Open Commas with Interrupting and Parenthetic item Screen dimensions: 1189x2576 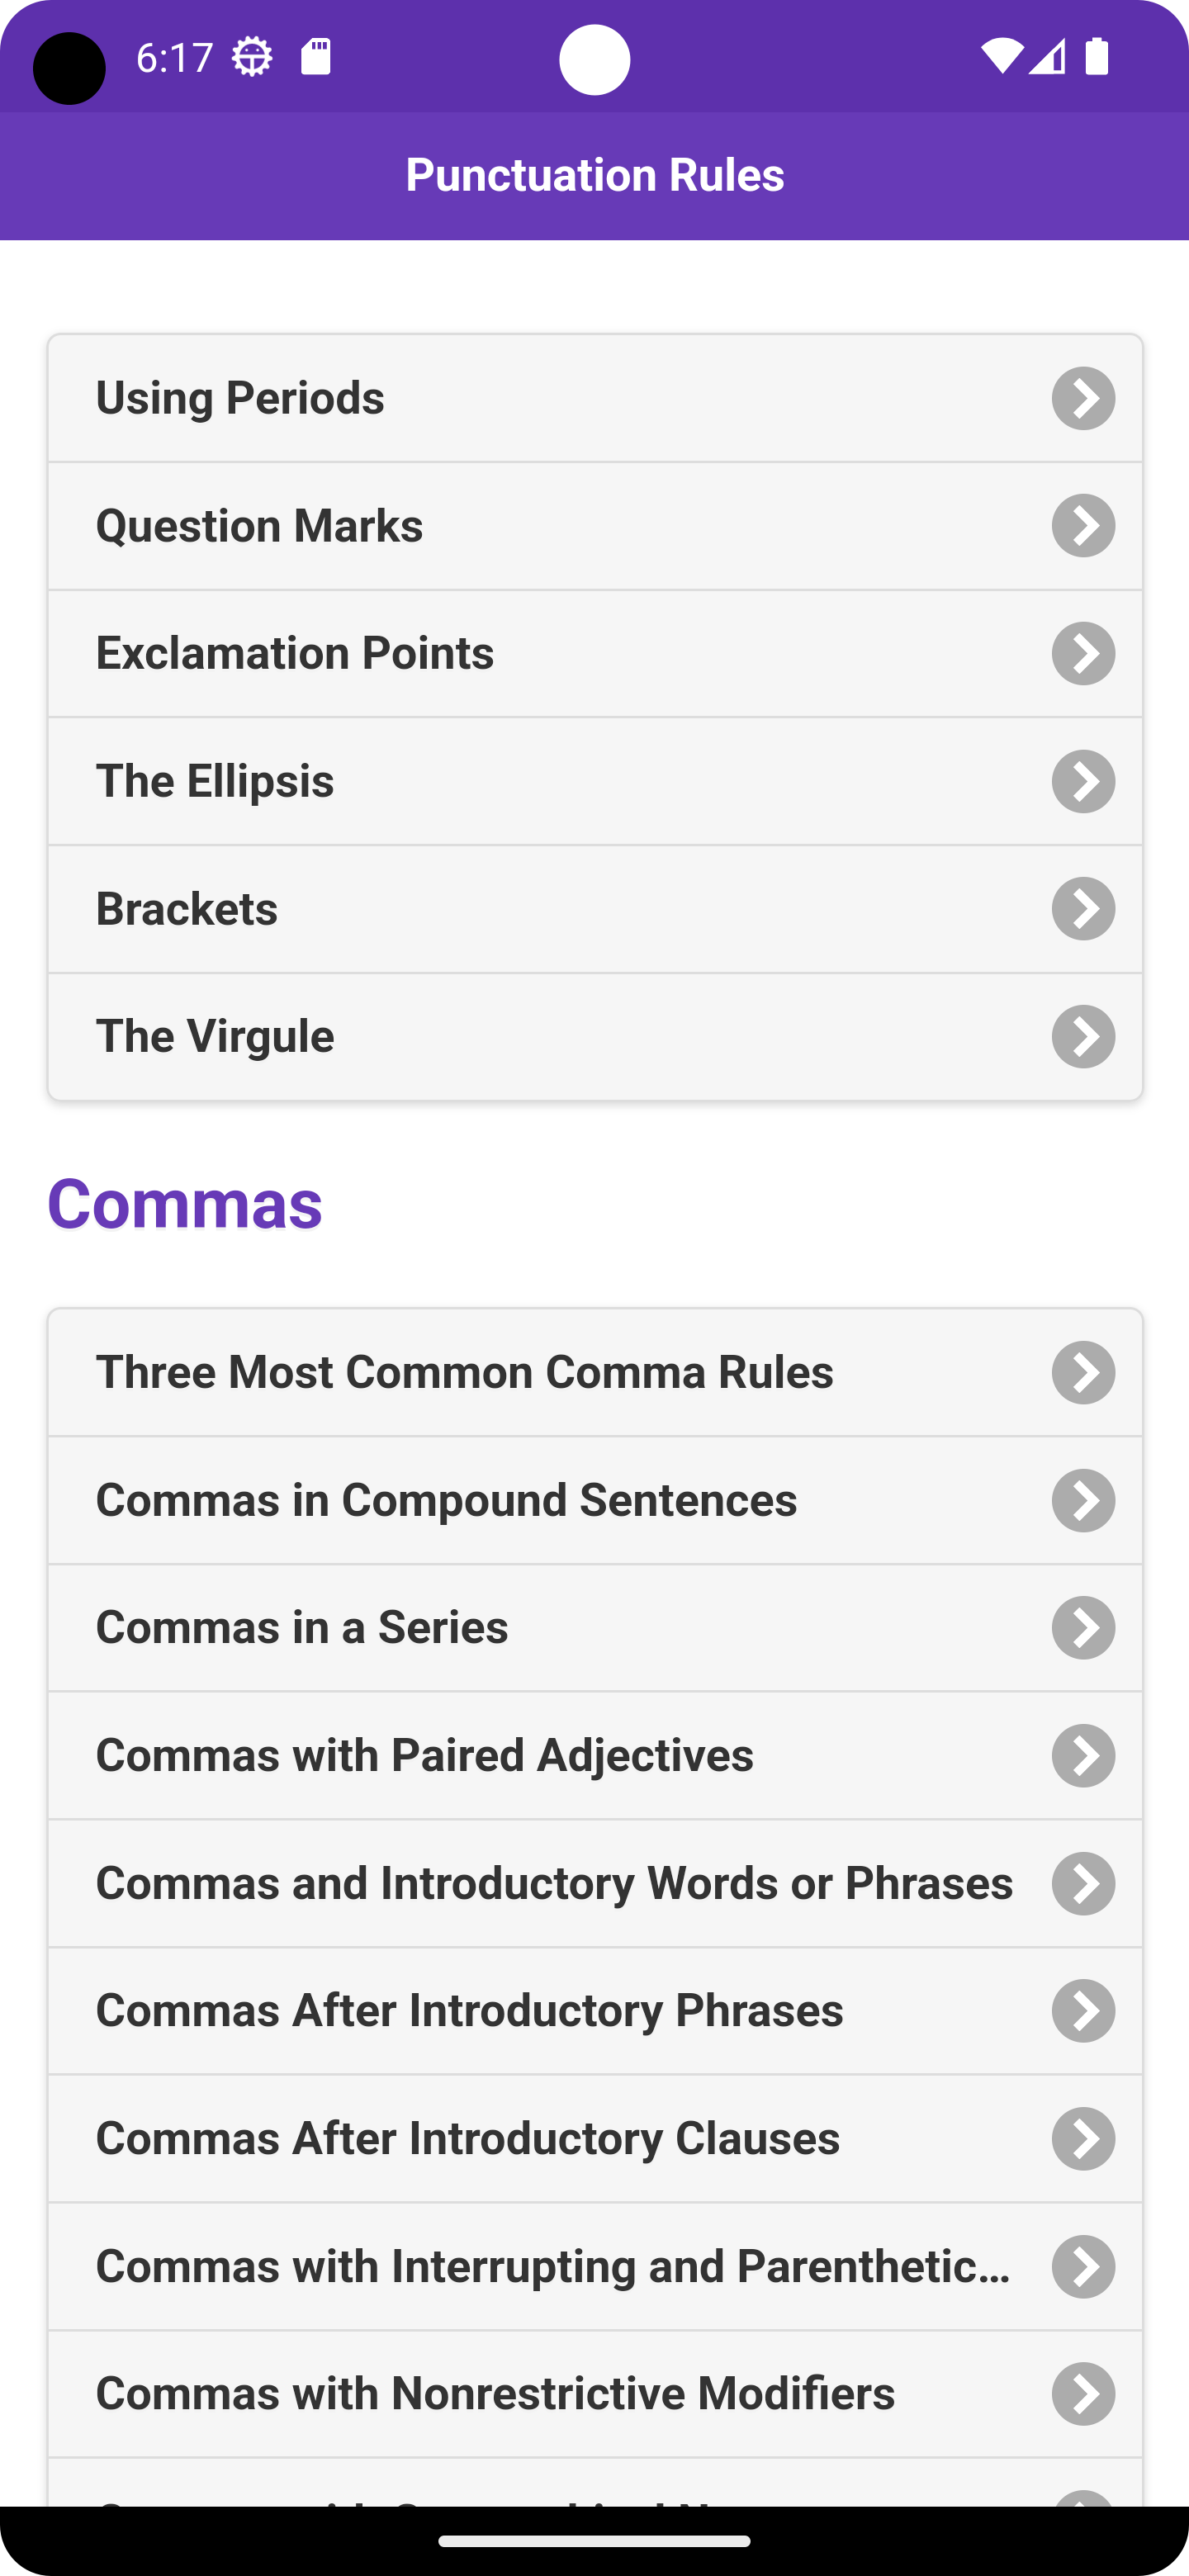[595, 2266]
